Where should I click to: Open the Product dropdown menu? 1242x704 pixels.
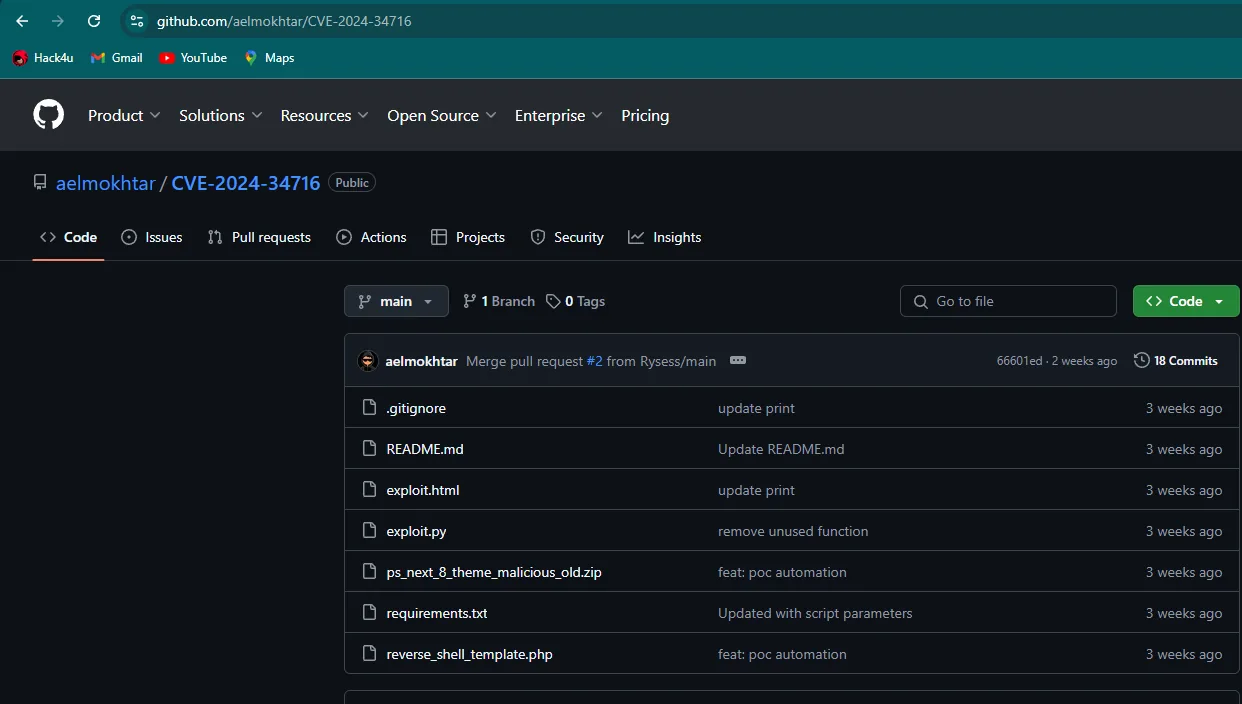[x=124, y=115]
